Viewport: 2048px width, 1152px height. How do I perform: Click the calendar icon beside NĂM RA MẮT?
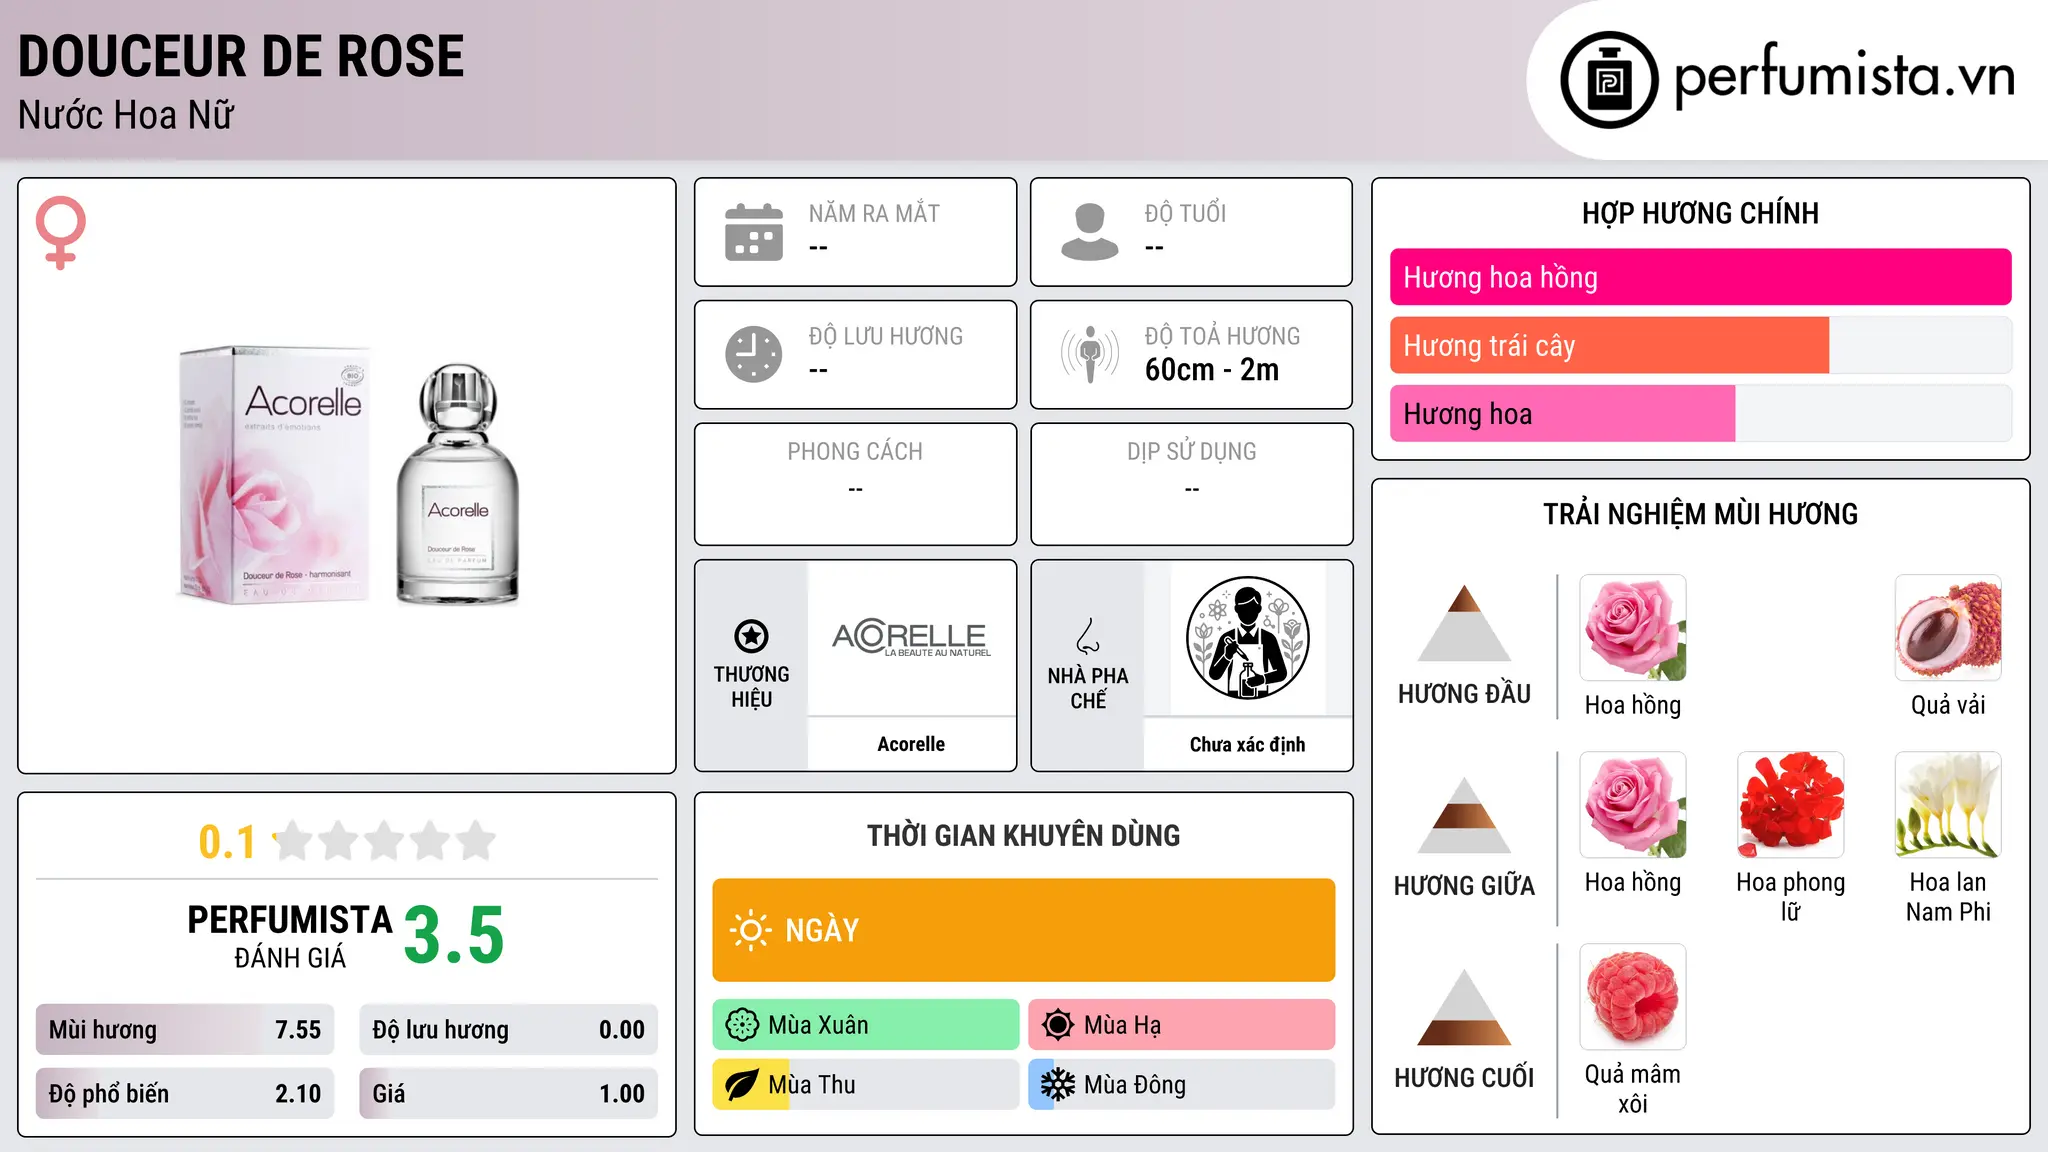coord(754,232)
